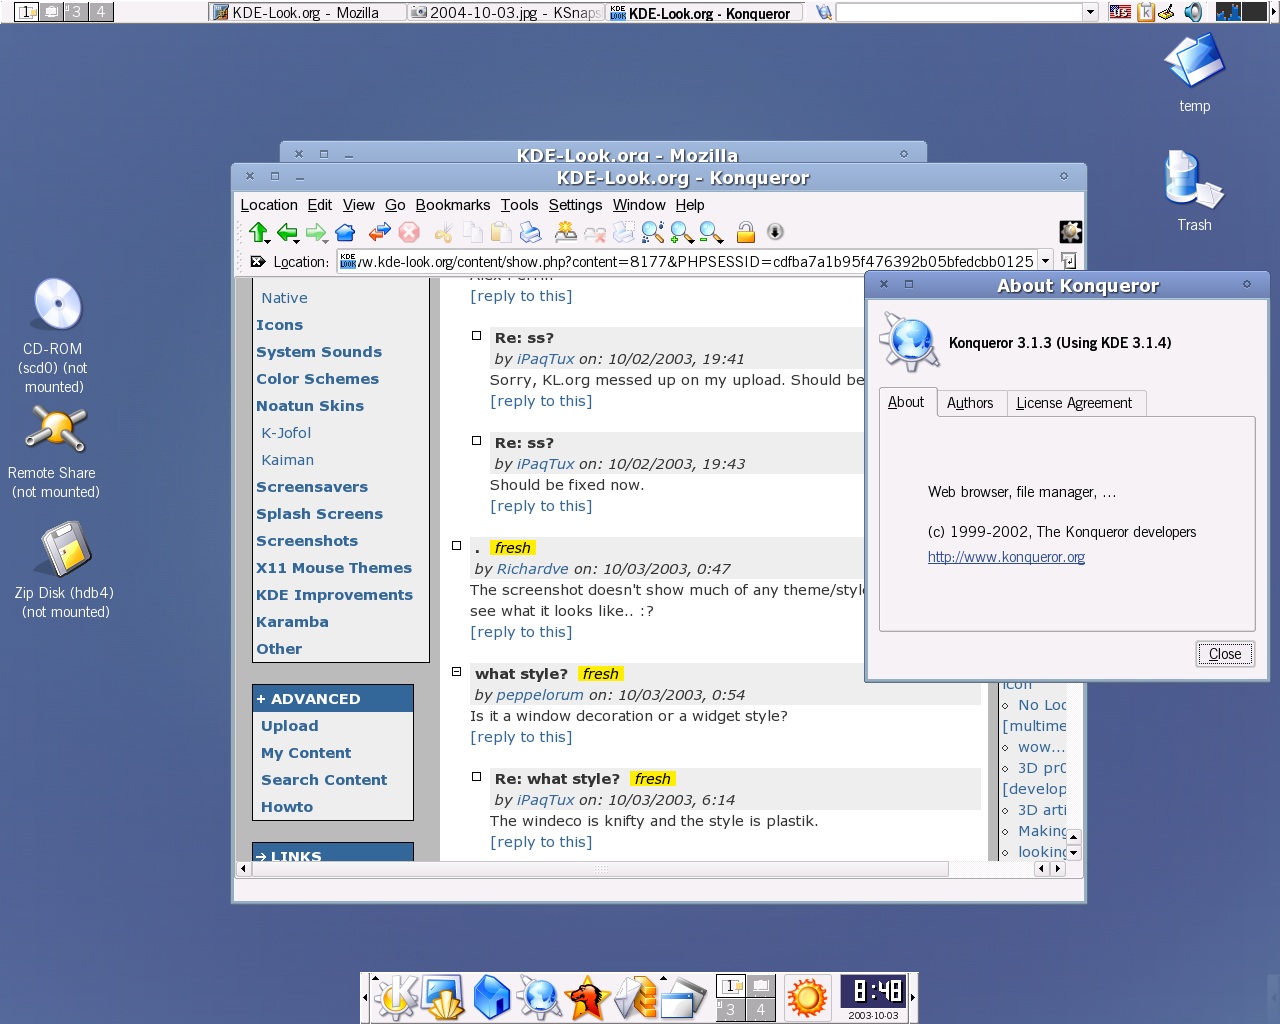This screenshot has height=1024, width=1280.
Task: Launch Mozilla from the red dragon star icon
Action: [x=587, y=997]
